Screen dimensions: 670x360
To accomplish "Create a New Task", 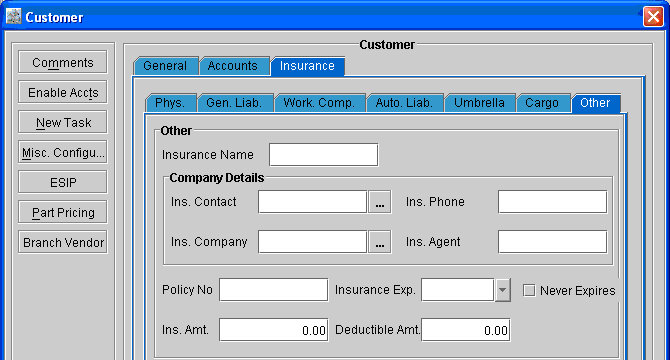I will (63, 122).
